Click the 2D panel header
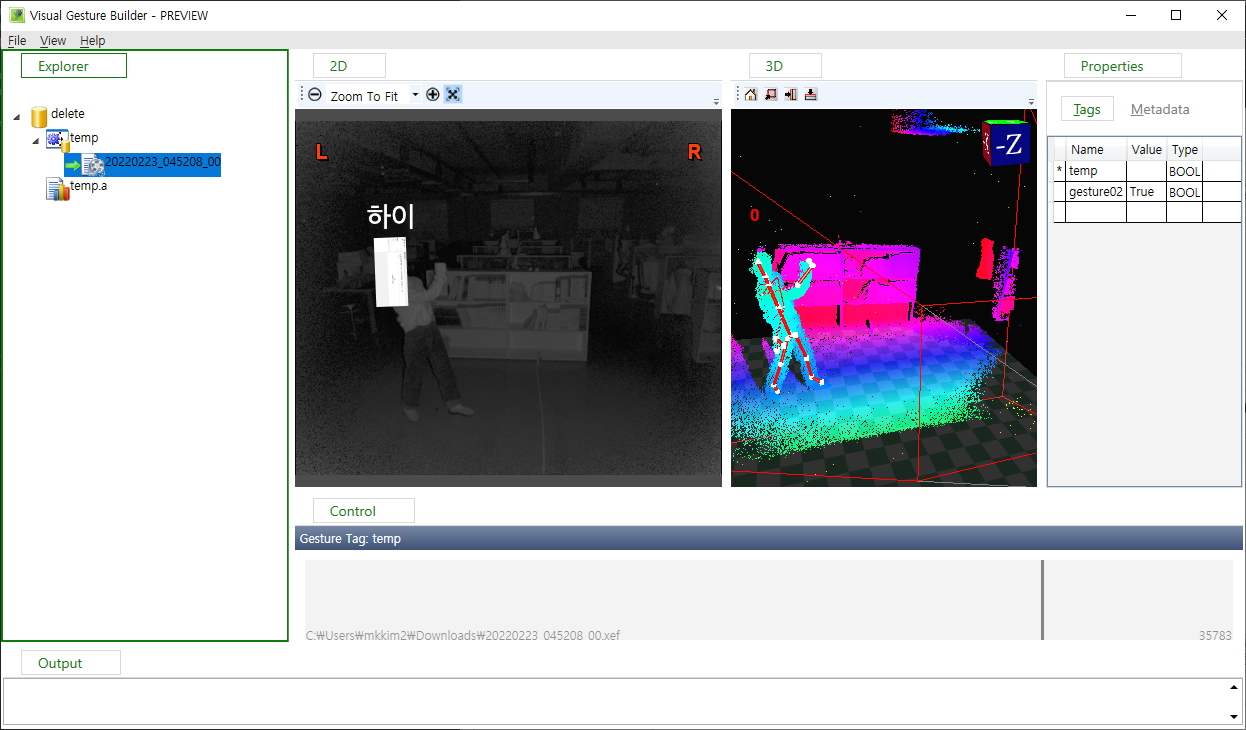Viewport: 1246px width, 730px height. 349,66
